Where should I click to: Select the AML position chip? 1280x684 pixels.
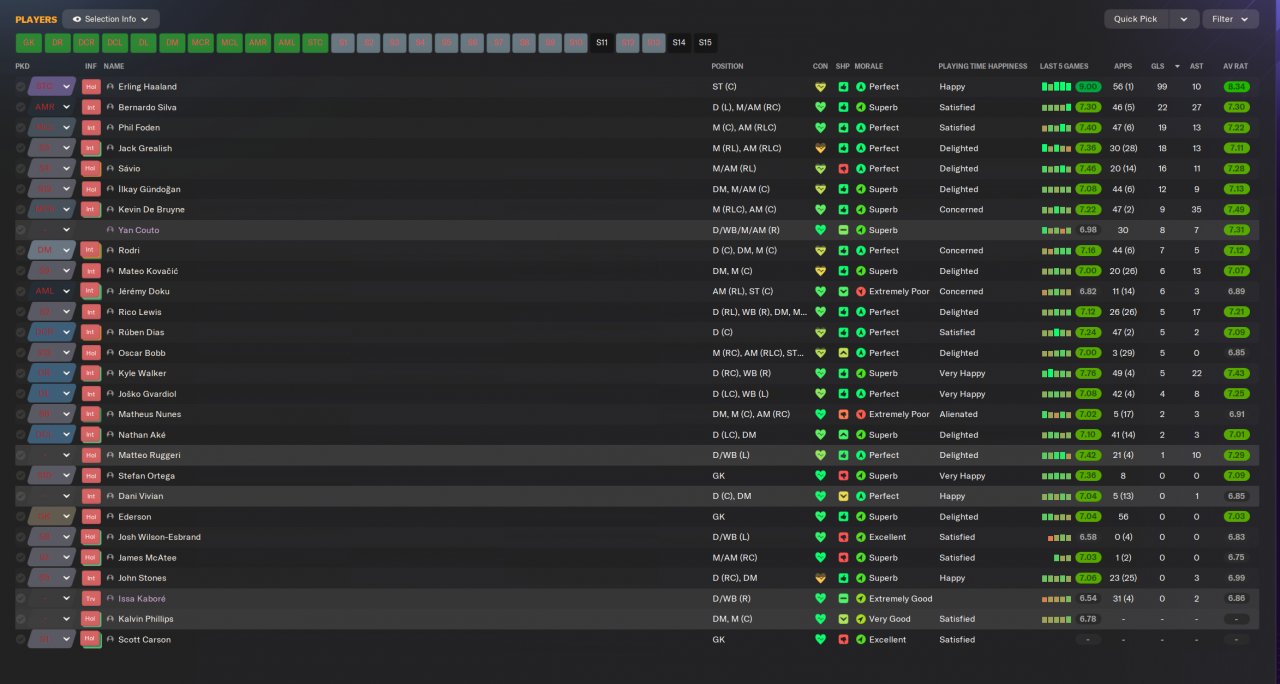point(287,43)
